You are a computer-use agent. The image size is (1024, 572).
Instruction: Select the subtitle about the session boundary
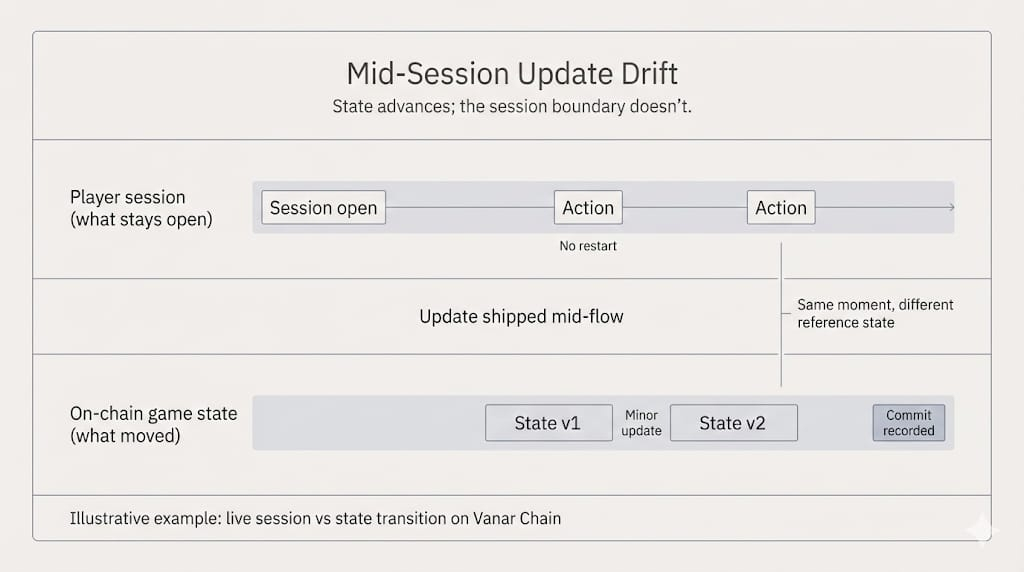click(512, 106)
